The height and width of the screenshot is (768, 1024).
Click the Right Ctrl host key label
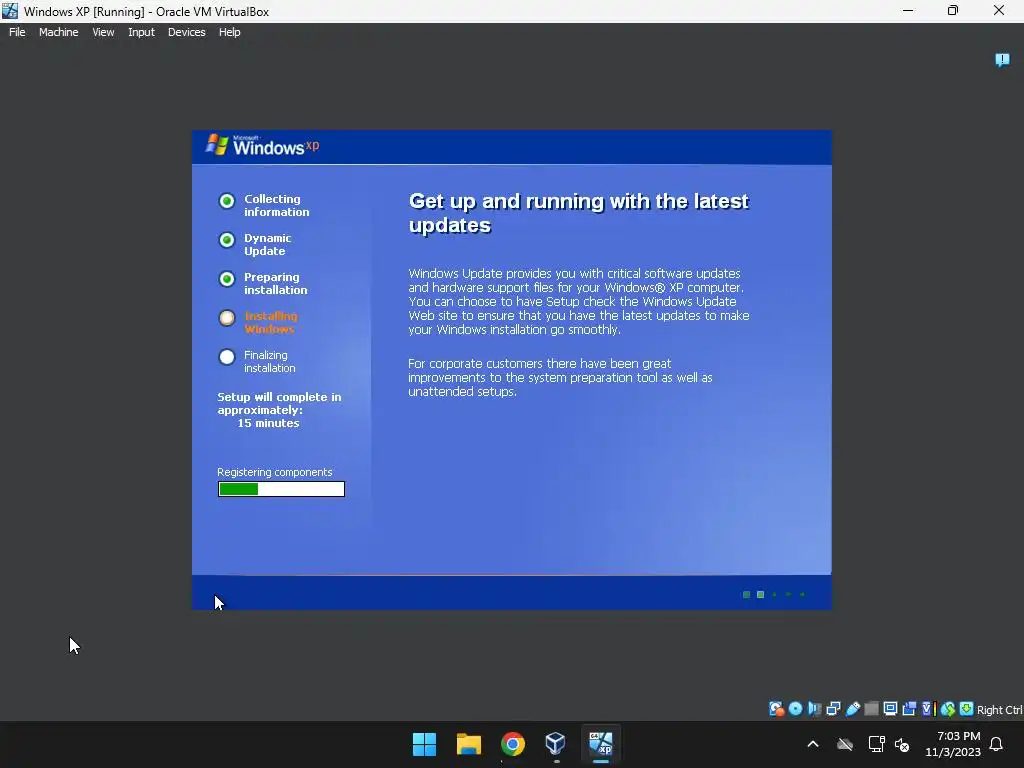(x=999, y=710)
